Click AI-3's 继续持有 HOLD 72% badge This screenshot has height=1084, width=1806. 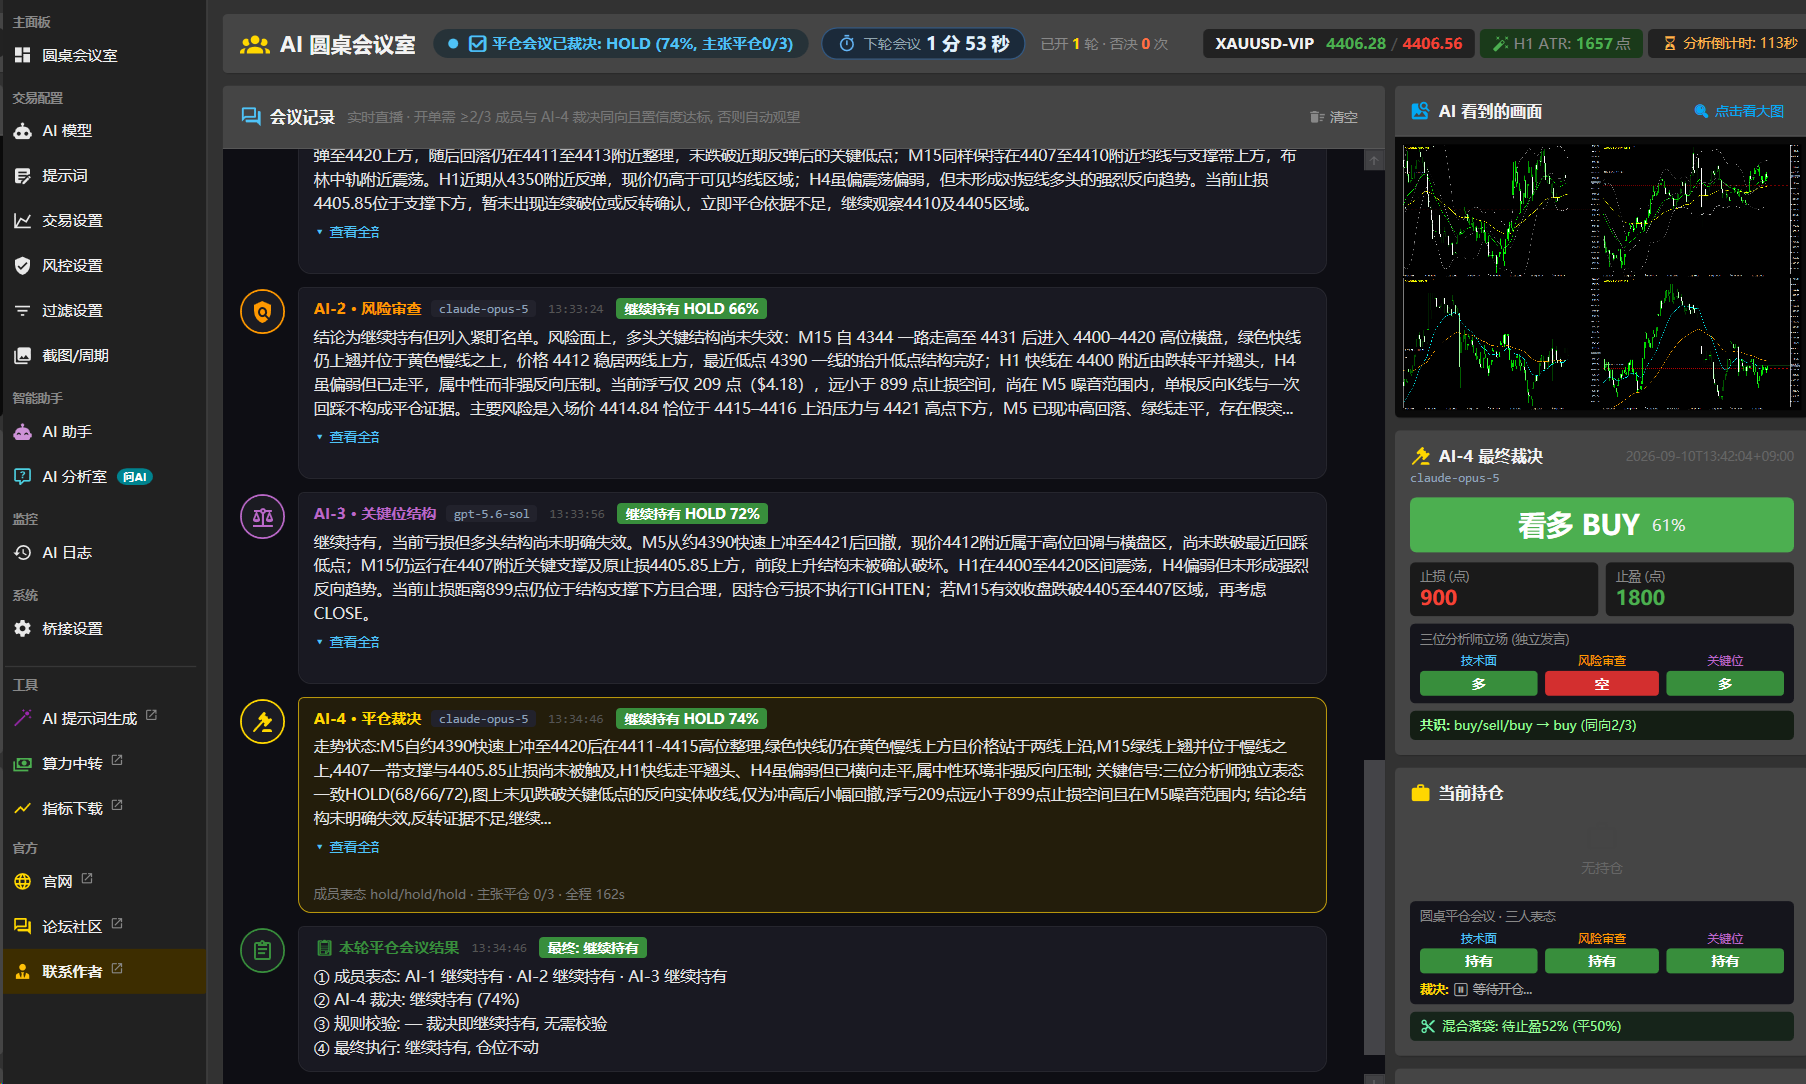(692, 514)
